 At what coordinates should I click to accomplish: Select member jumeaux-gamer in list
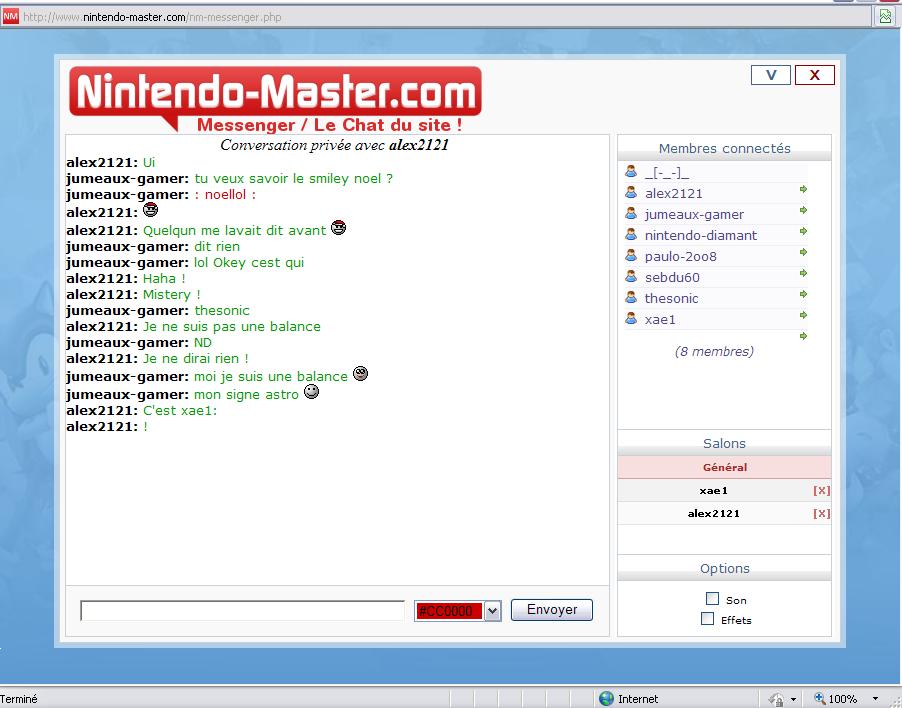[x=694, y=215]
